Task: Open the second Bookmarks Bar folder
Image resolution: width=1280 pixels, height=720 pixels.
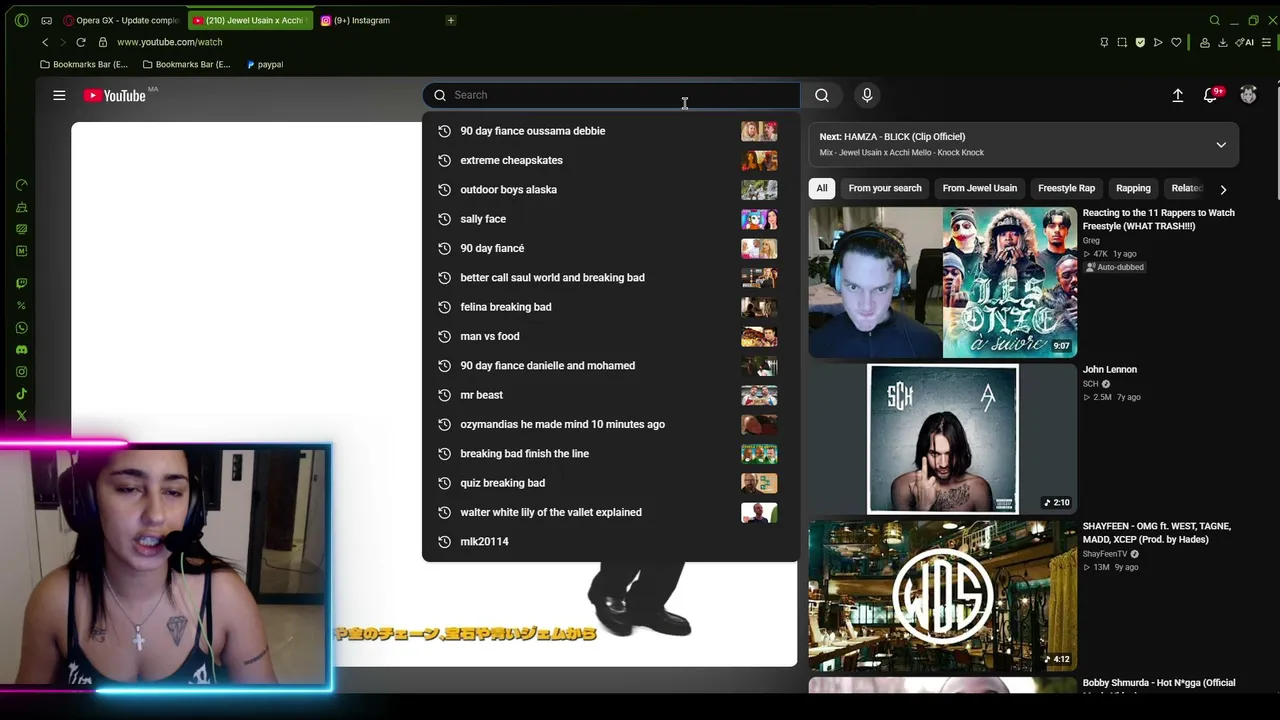Action: (187, 64)
